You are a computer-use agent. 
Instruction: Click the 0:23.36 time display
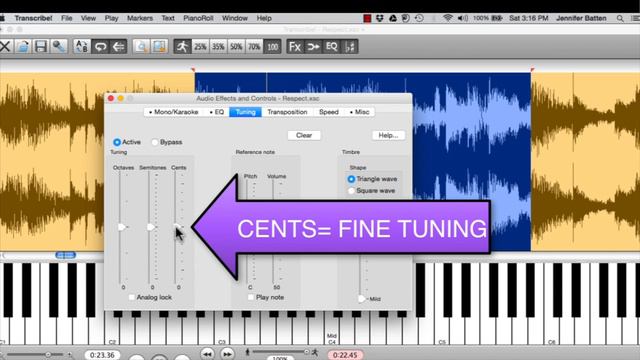click(102, 355)
